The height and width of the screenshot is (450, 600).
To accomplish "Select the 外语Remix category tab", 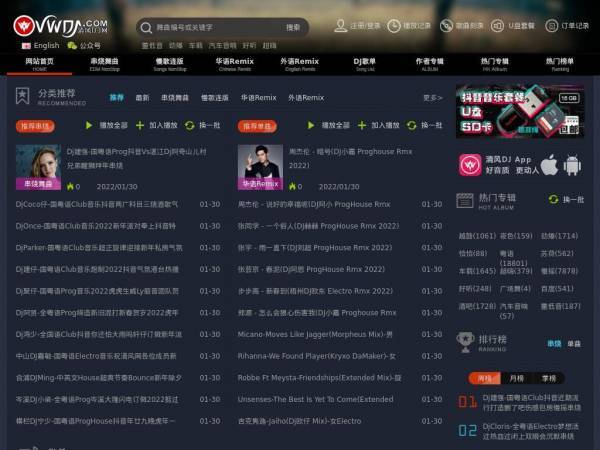I will (x=306, y=98).
